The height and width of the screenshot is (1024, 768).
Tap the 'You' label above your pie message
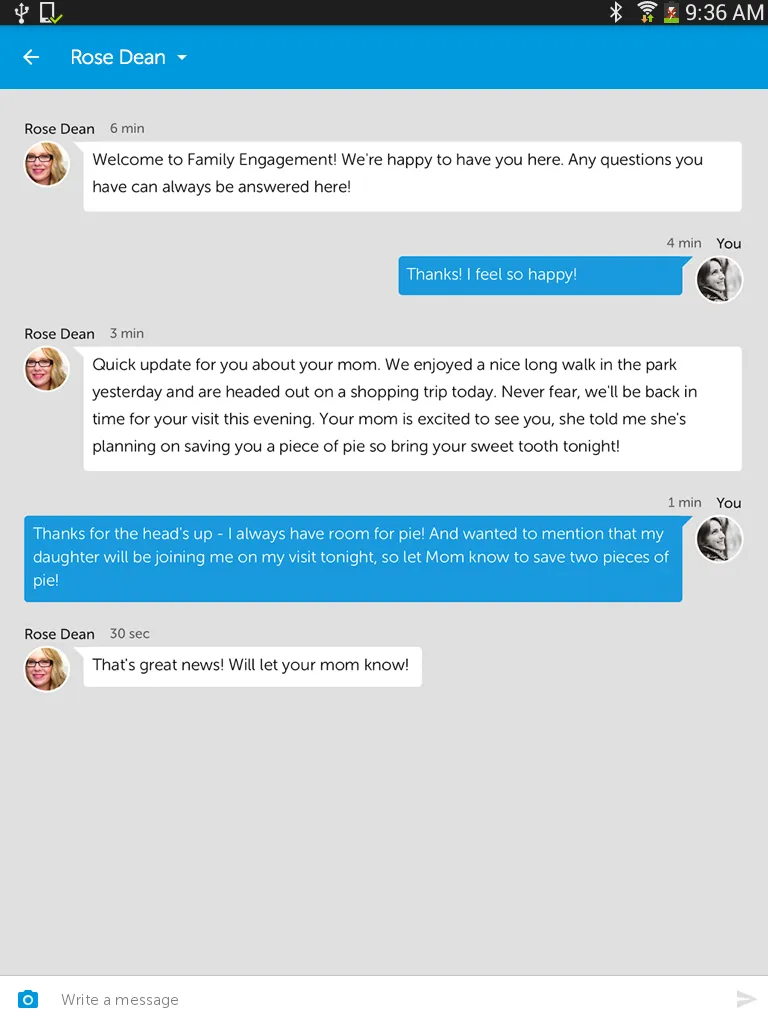coord(729,503)
